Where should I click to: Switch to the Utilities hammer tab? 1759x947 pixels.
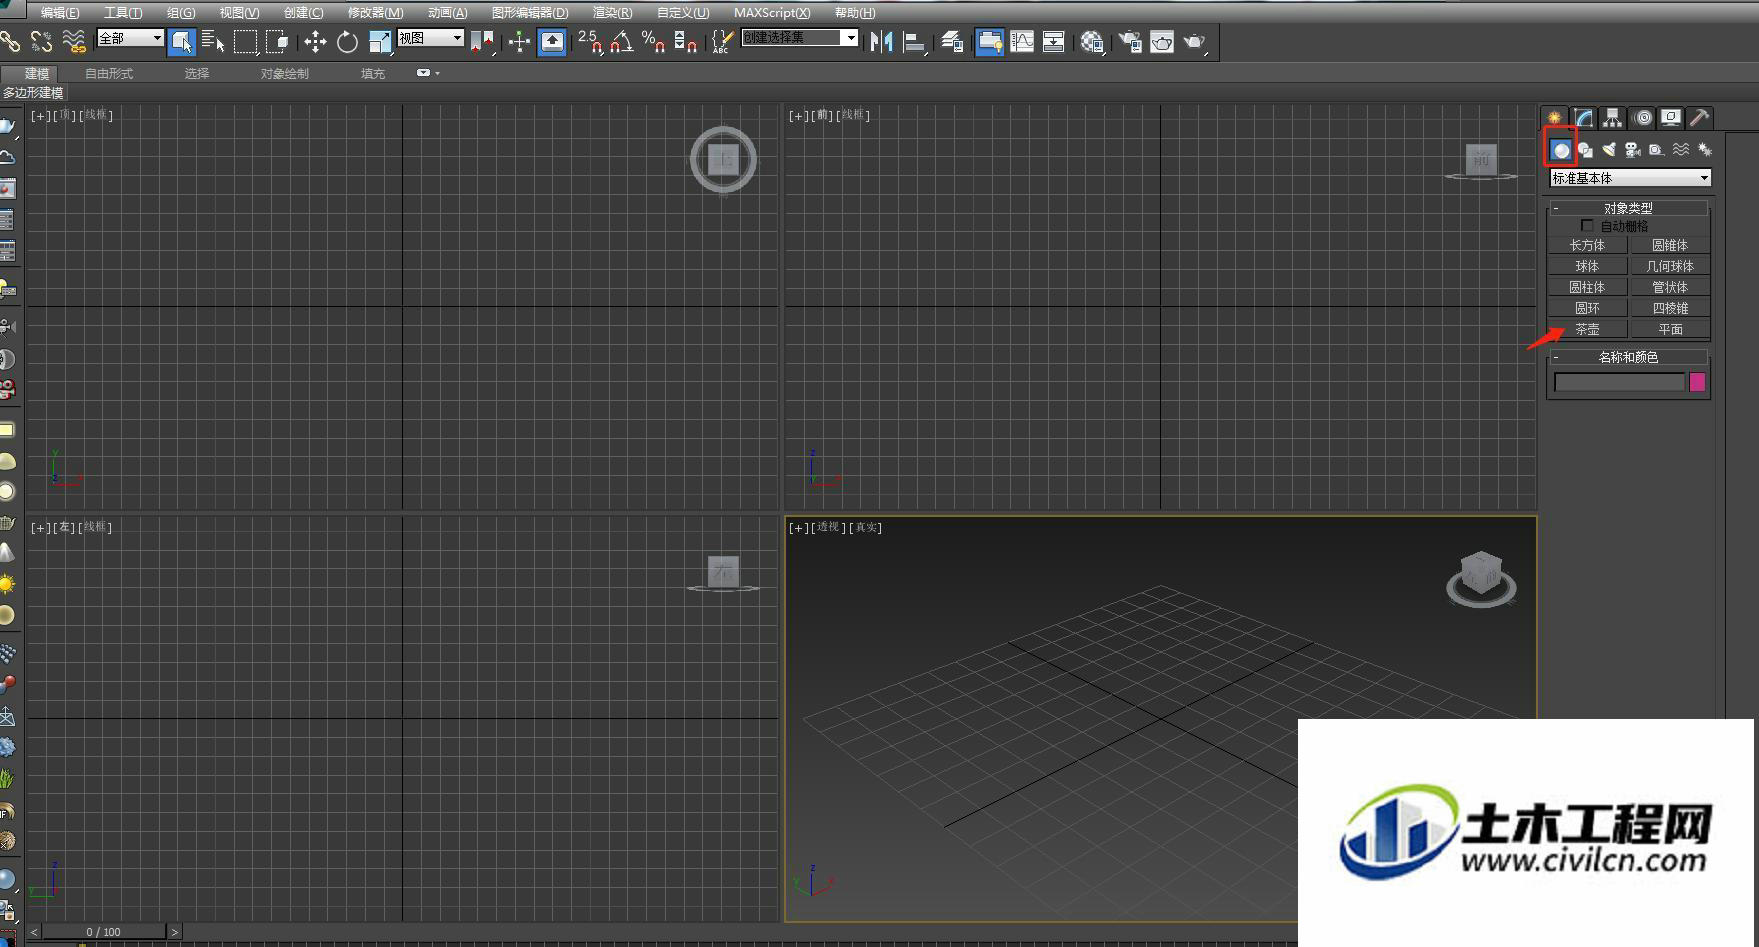tap(1700, 118)
